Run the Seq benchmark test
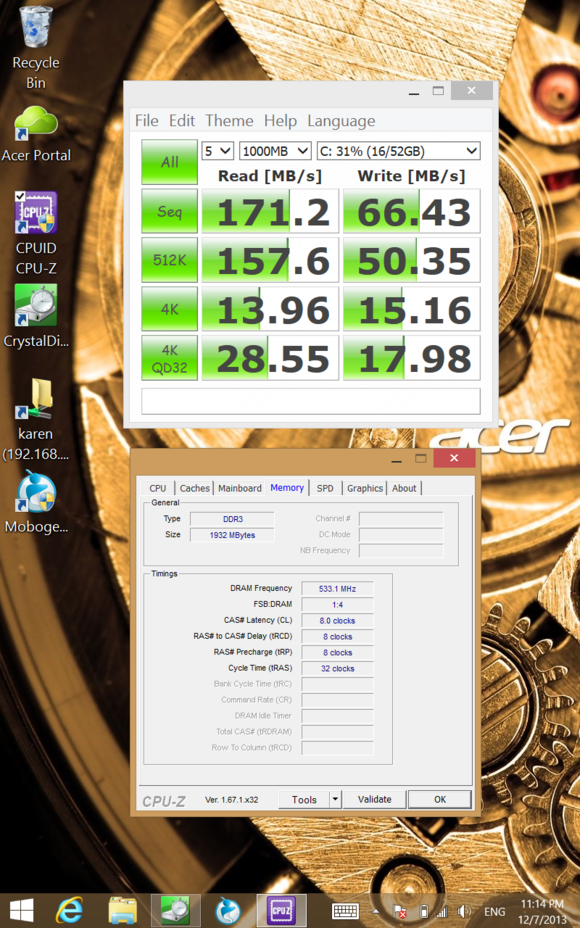580x928 pixels. (169, 211)
